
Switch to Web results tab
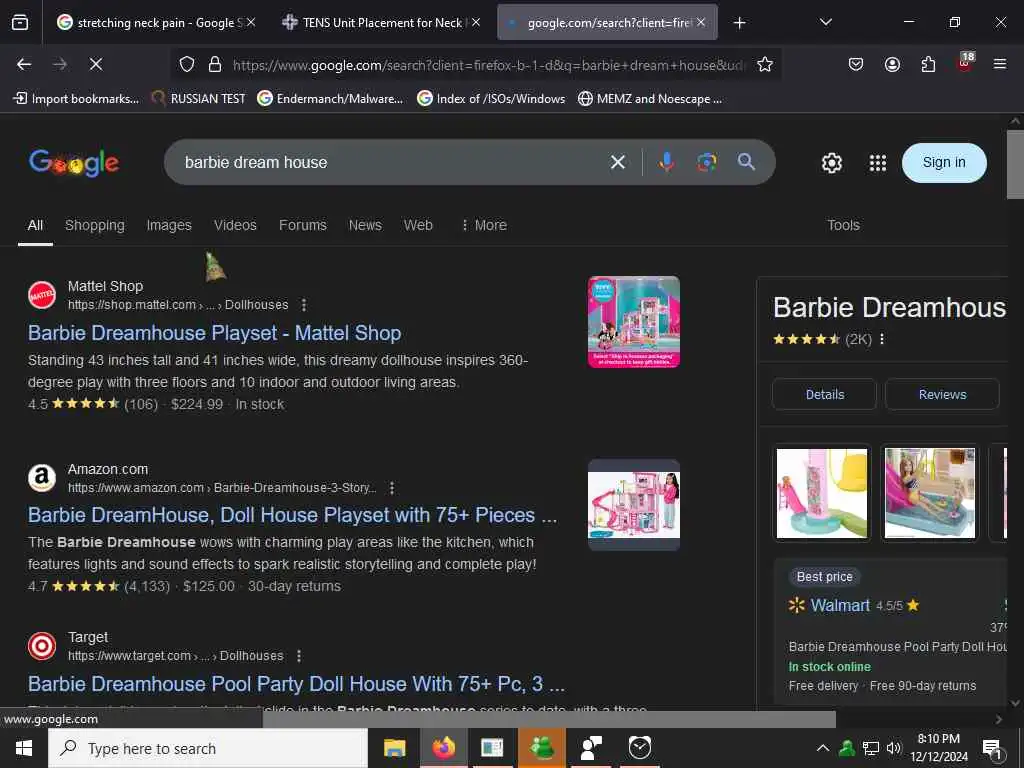pos(418,225)
